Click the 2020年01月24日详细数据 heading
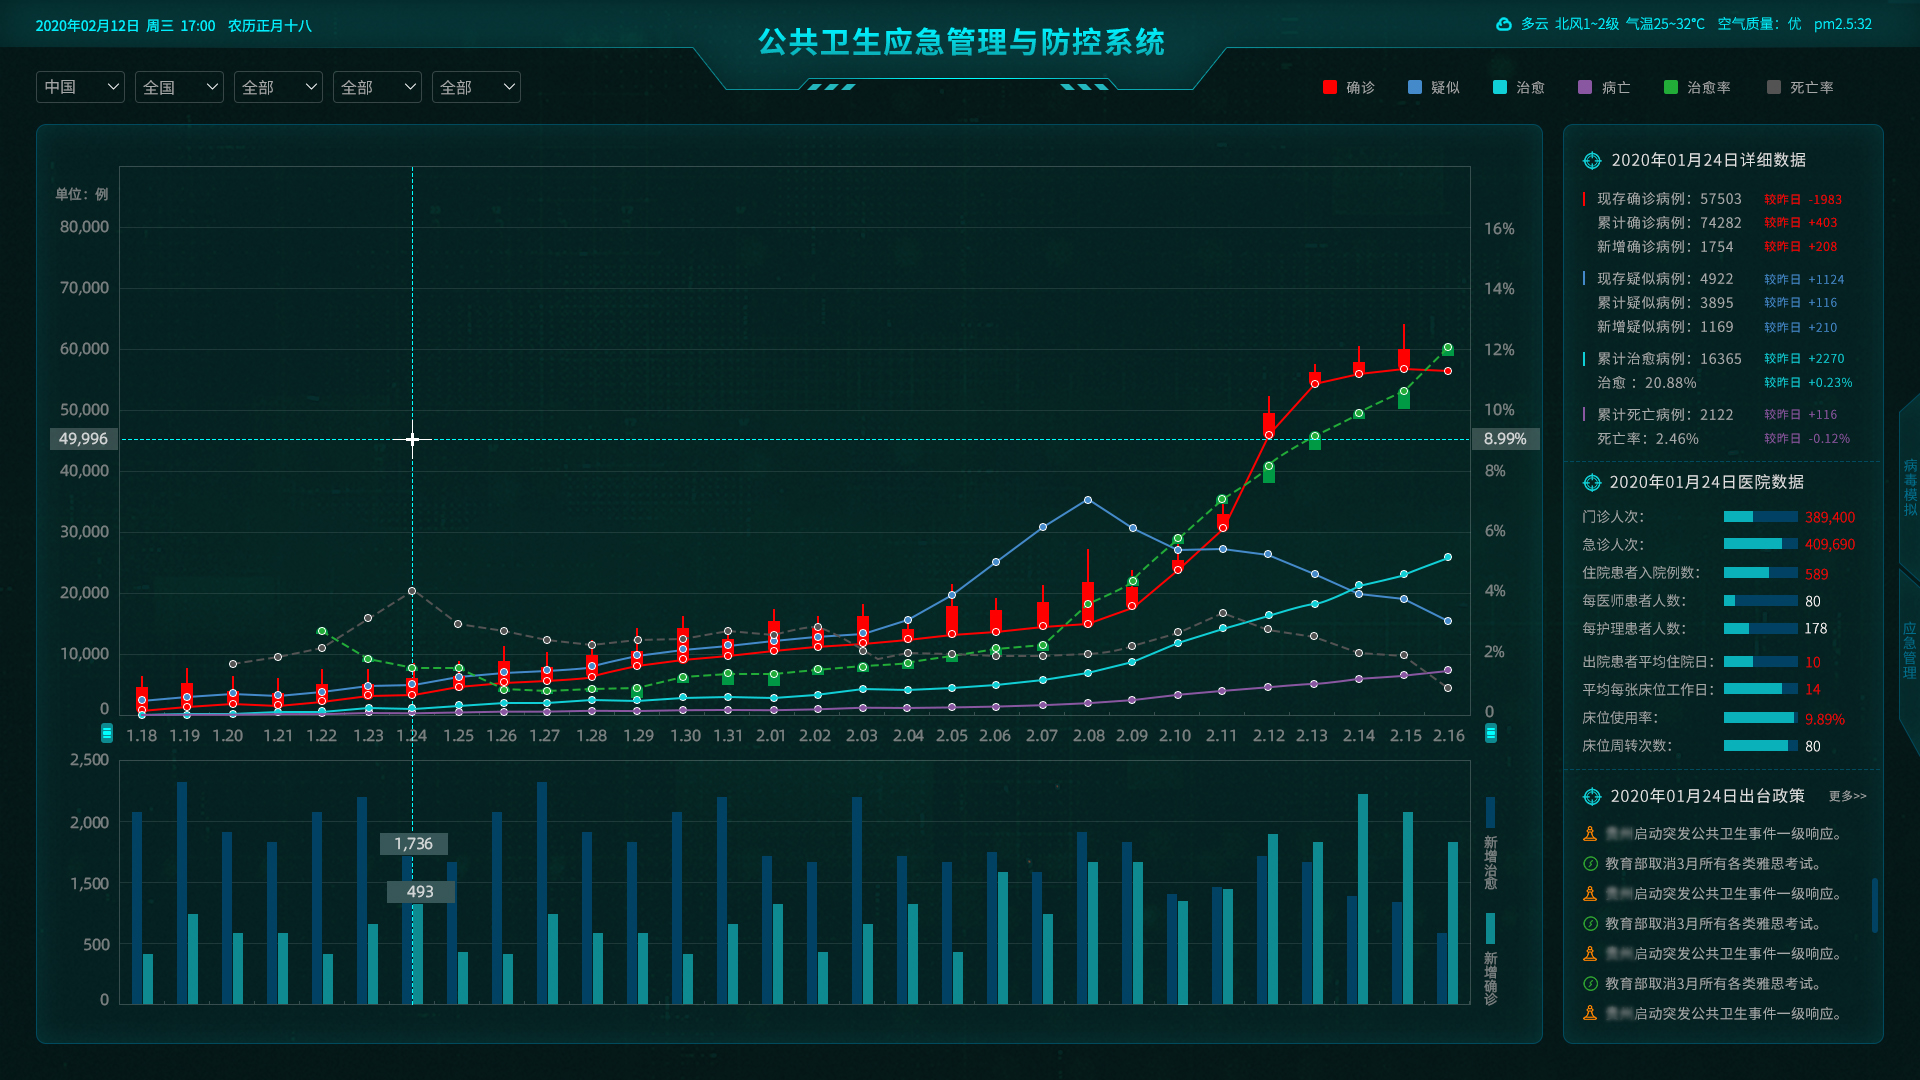Screen dimensions: 1920x1080 coord(1708,160)
